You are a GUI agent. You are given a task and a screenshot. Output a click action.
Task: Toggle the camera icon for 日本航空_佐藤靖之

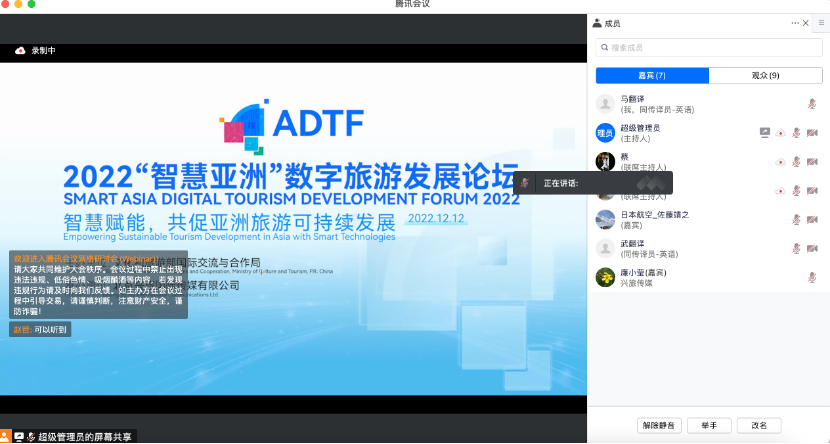812,220
